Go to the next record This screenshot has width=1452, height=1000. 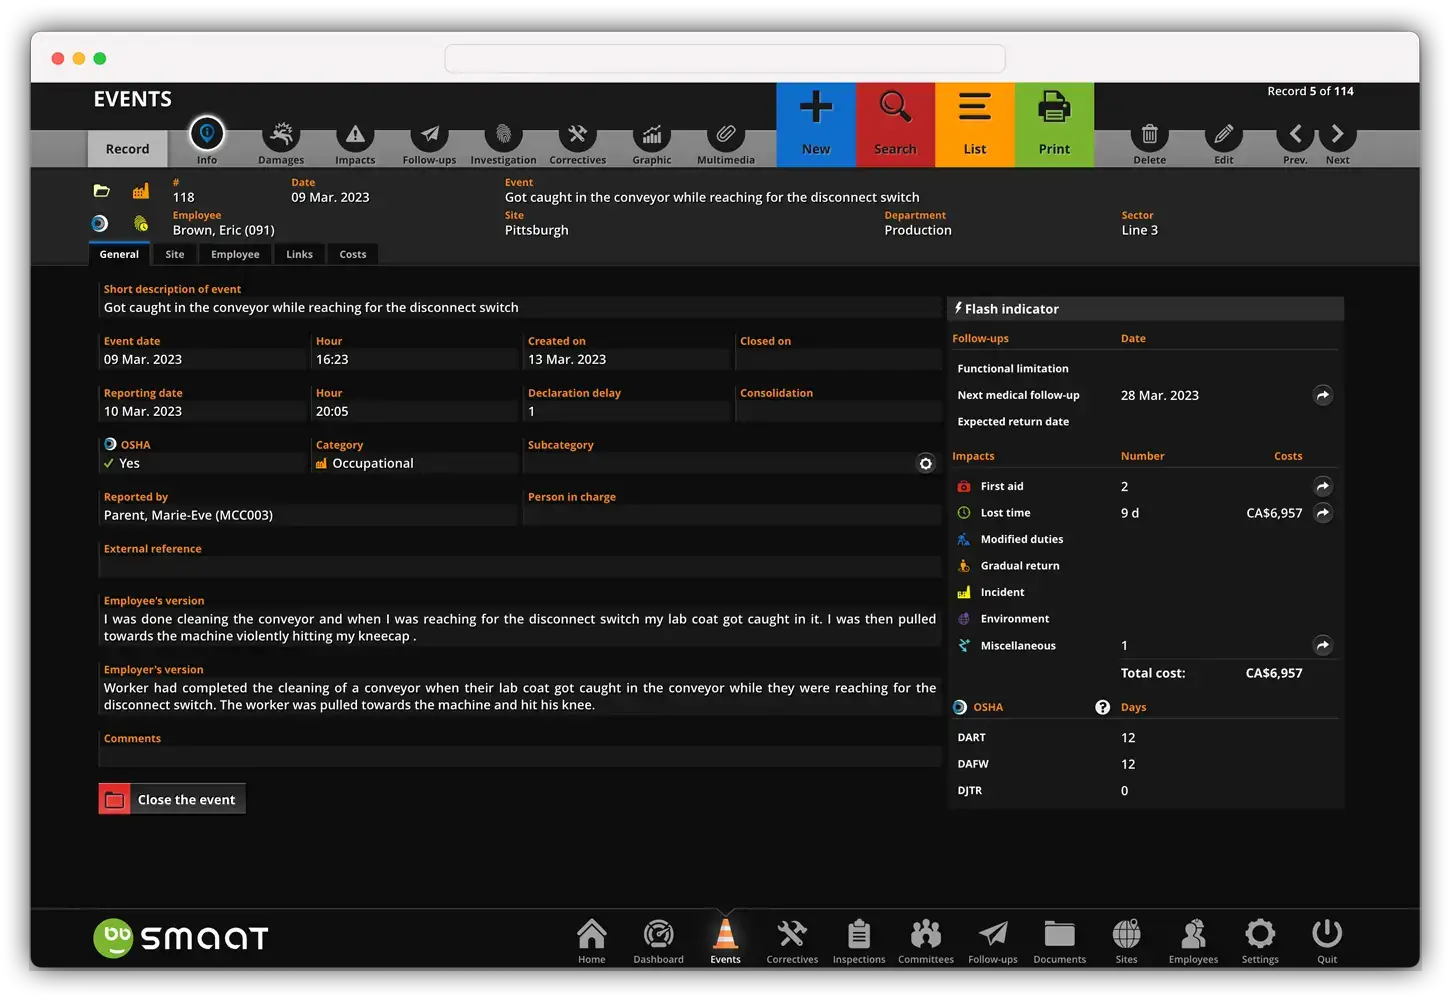click(x=1338, y=134)
